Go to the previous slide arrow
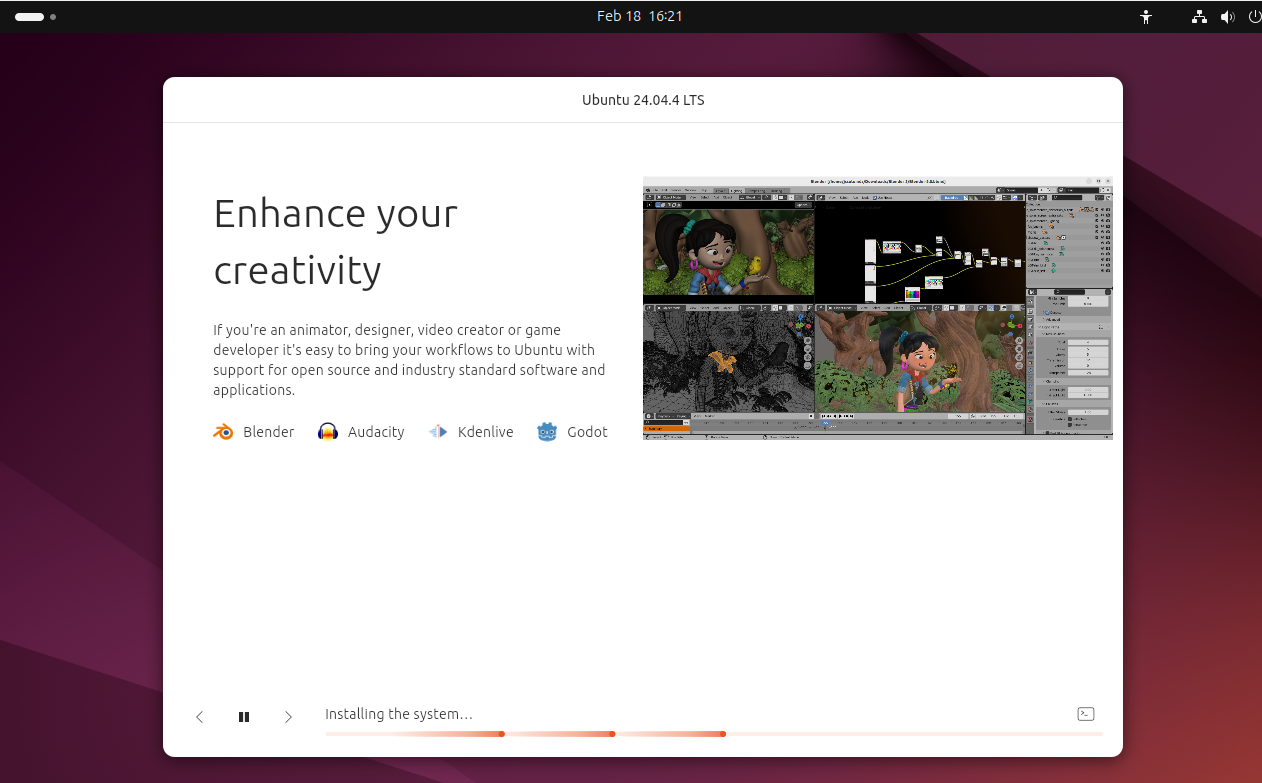This screenshot has height=783, width=1262. (x=200, y=717)
